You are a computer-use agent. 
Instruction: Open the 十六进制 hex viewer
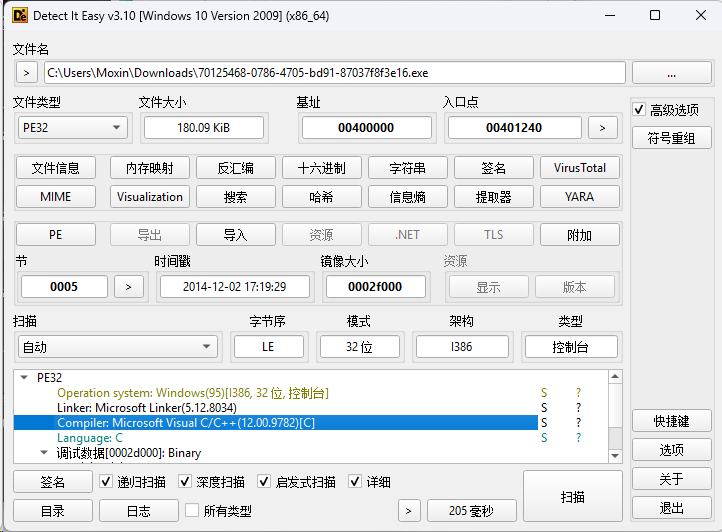(321, 168)
